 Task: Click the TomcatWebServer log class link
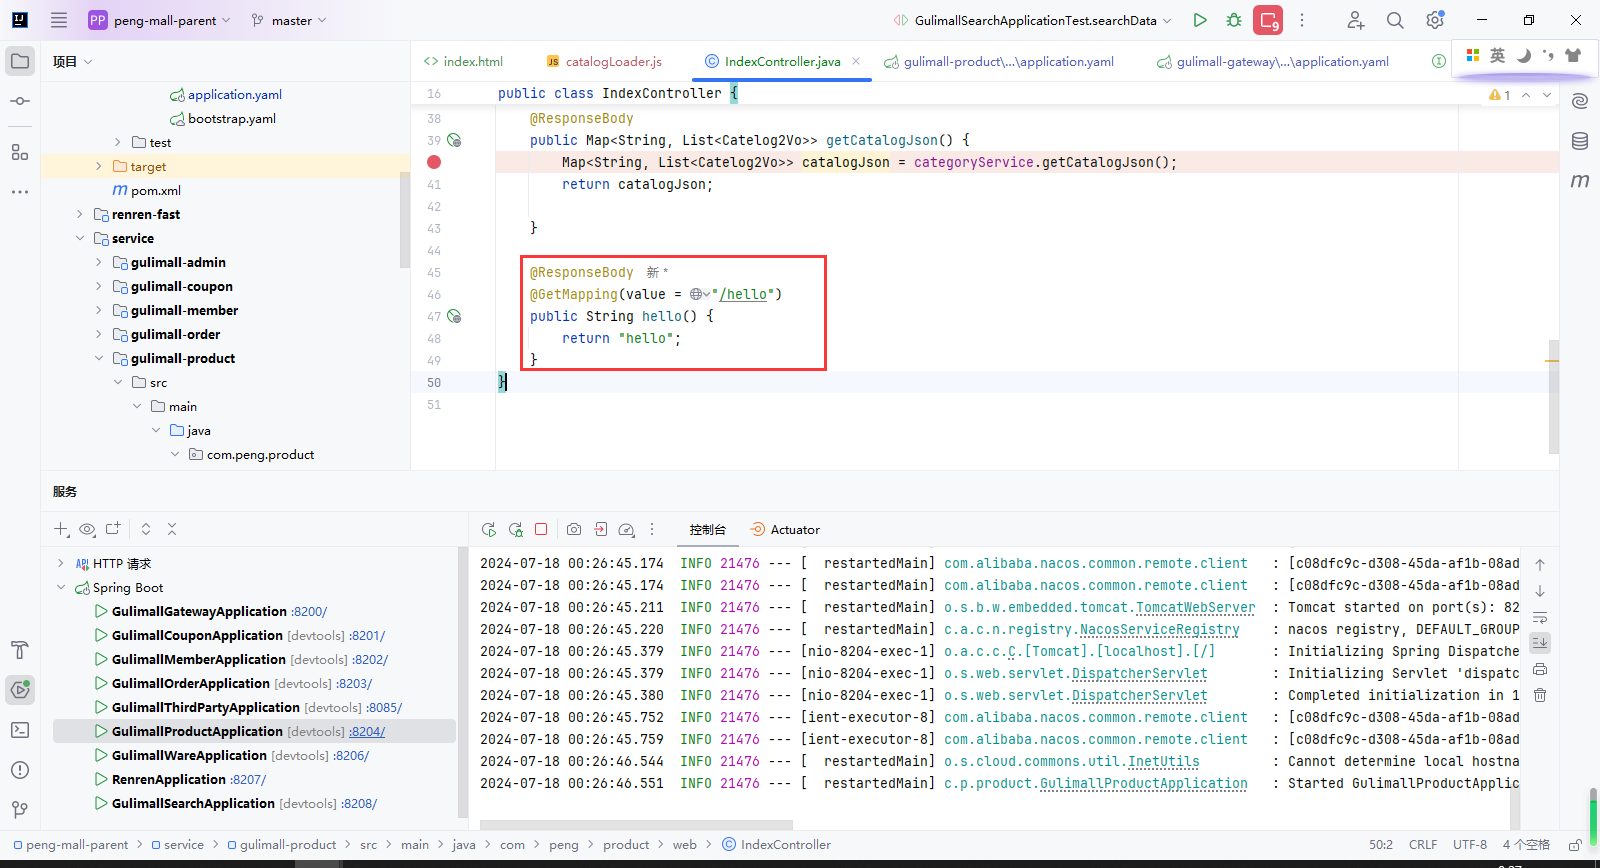(1195, 607)
